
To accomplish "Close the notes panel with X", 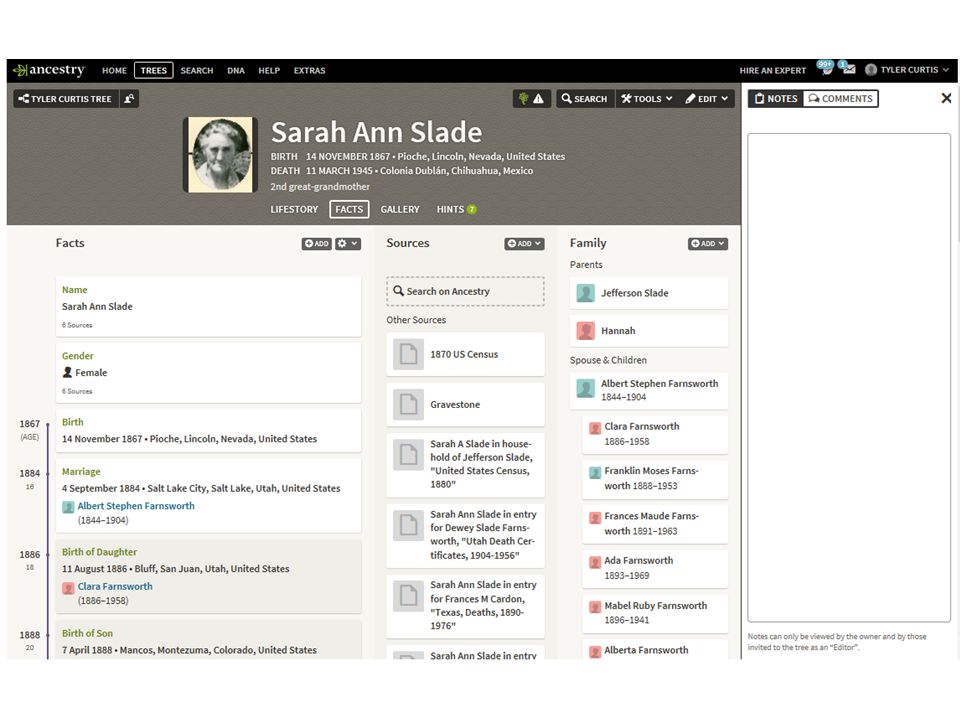I will (946, 98).
